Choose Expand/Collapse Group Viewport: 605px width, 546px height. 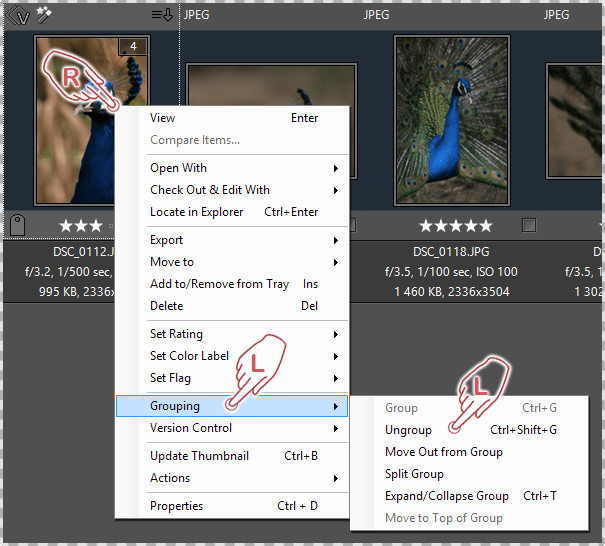coord(470,496)
